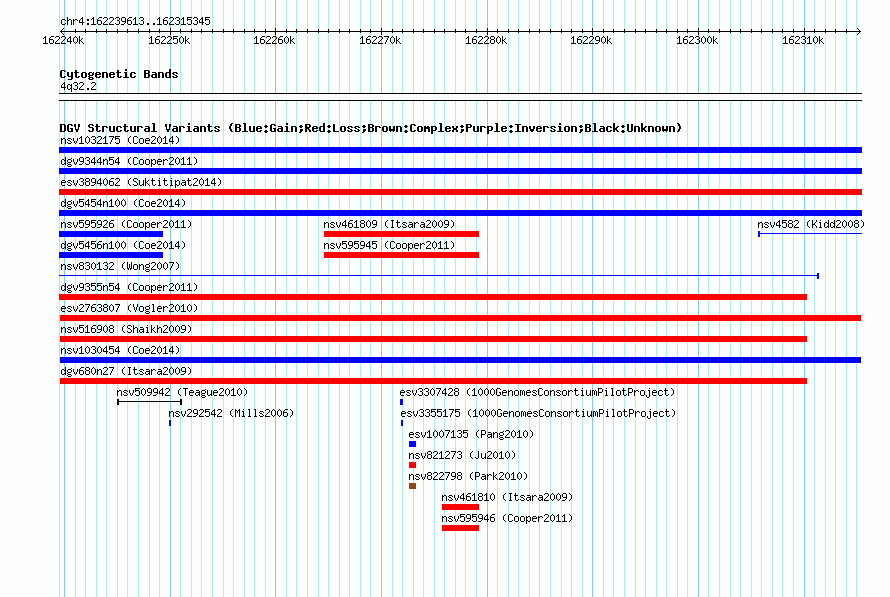
Task: Click the Cytogenetic Bands track title
Action: tap(119, 74)
